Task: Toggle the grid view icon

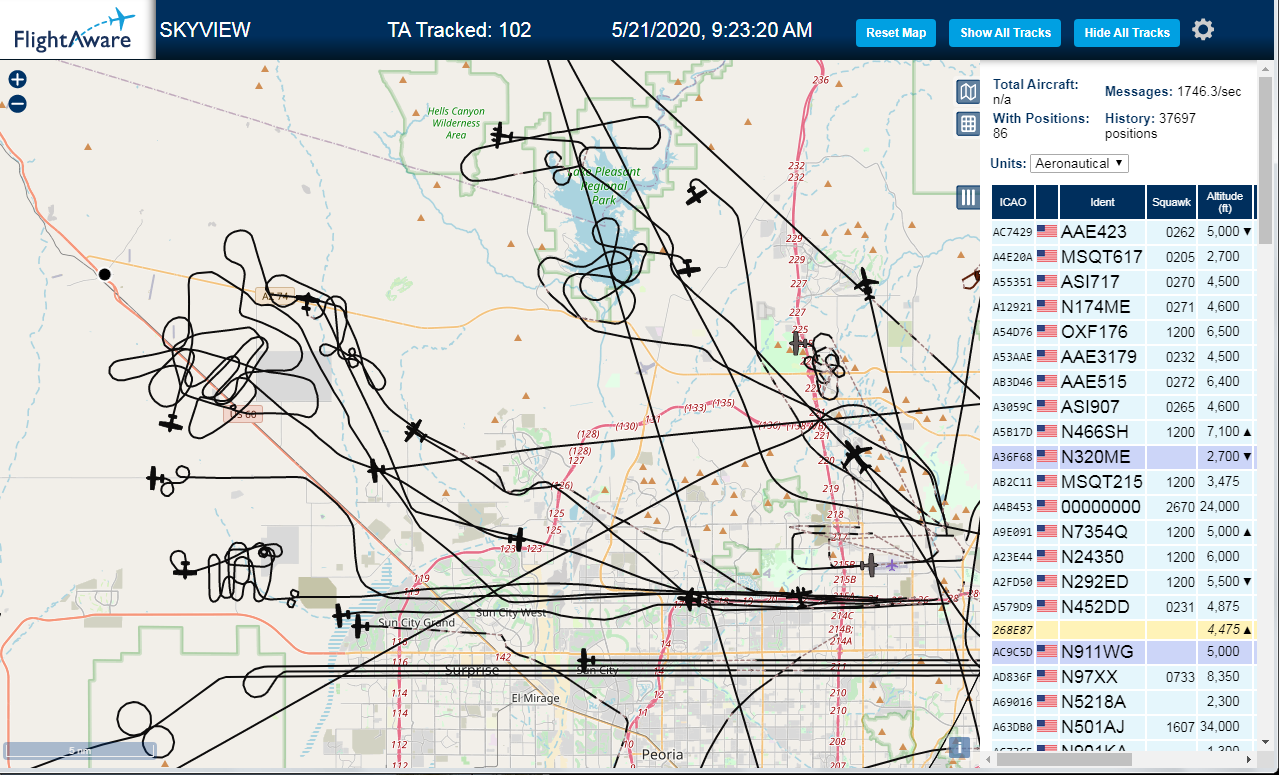Action: click(967, 124)
